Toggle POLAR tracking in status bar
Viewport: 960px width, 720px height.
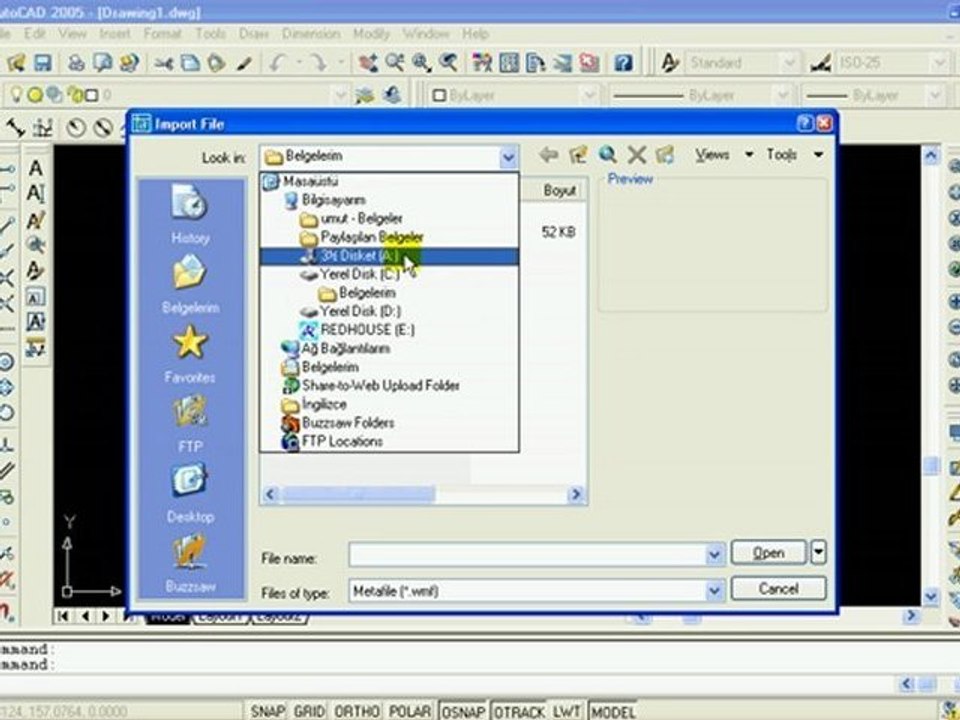pos(410,711)
